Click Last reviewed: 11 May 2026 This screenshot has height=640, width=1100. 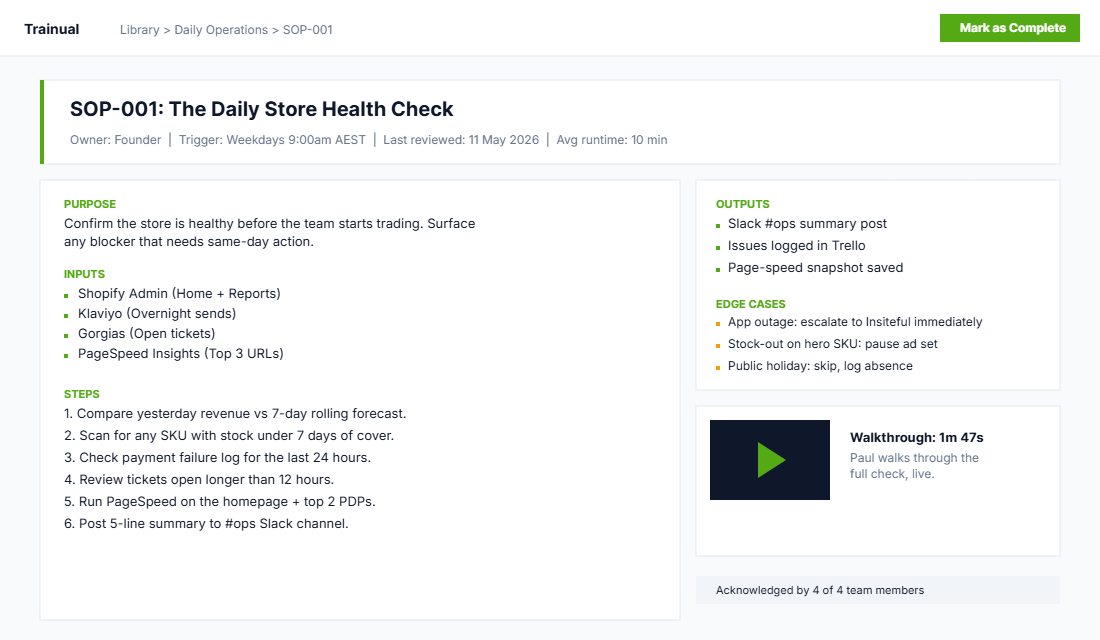click(461, 140)
